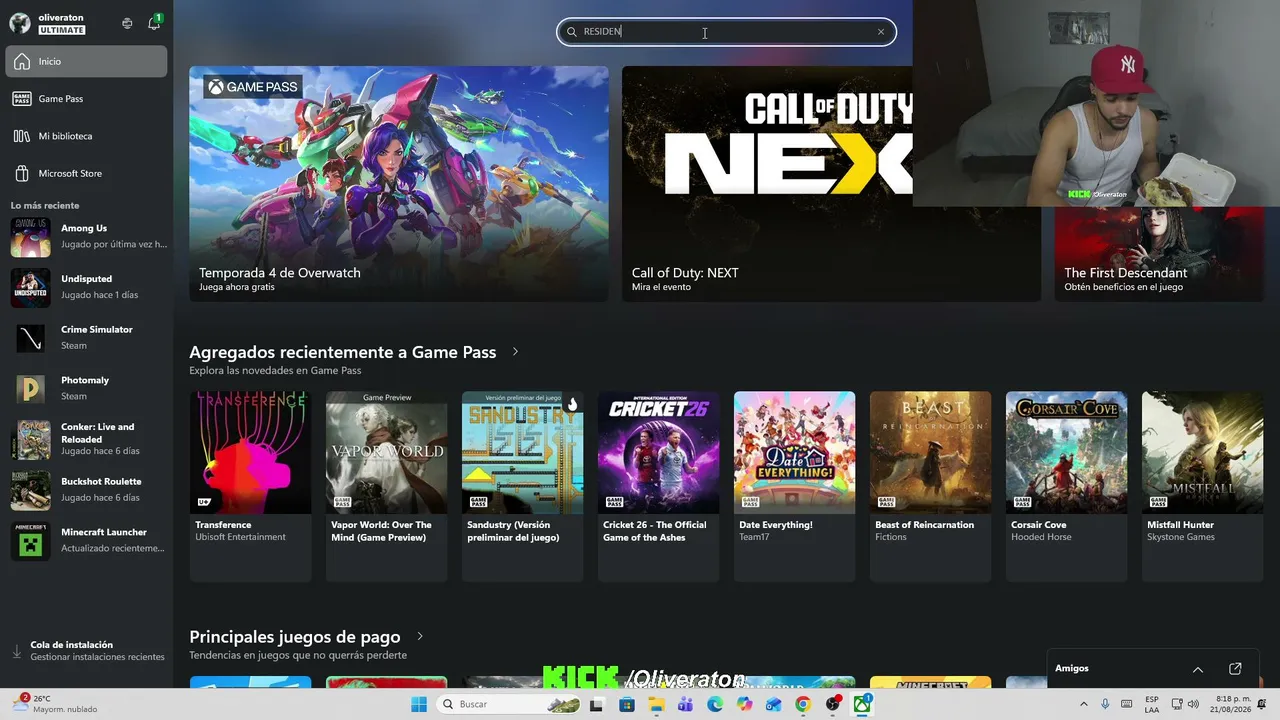Pop out the Amigos panel into a window

point(1235,669)
